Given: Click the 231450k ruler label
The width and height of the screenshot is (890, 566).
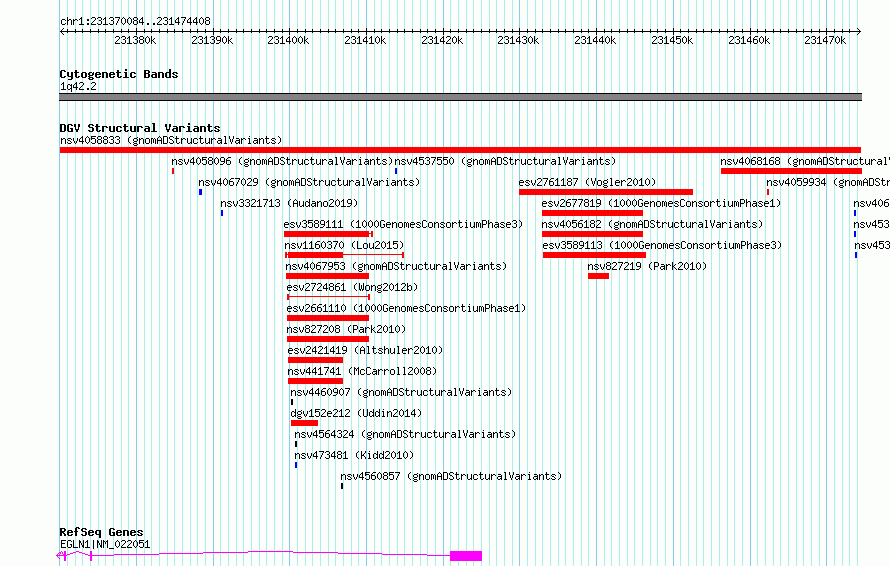Looking at the screenshot, I should [x=672, y=40].
